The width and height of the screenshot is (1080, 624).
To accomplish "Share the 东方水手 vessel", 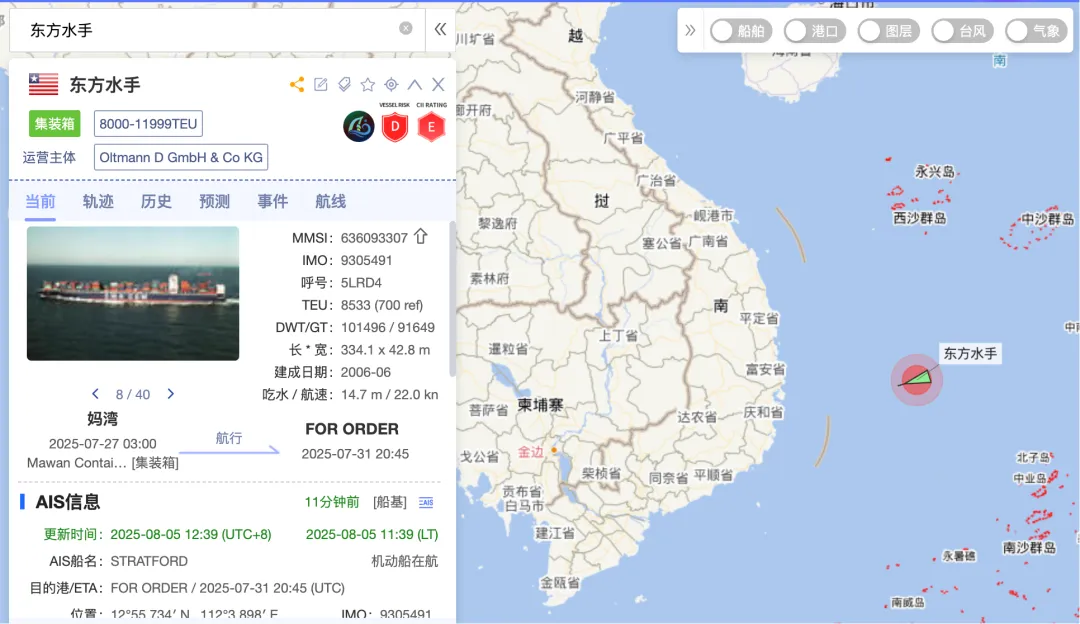I will point(297,85).
